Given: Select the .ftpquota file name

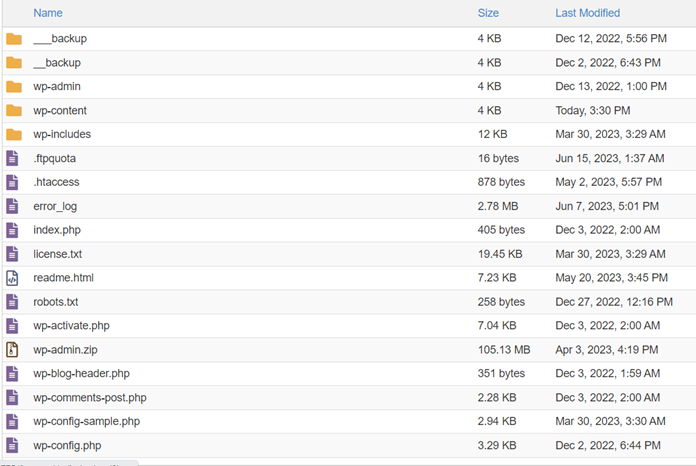Looking at the screenshot, I should (55, 158).
